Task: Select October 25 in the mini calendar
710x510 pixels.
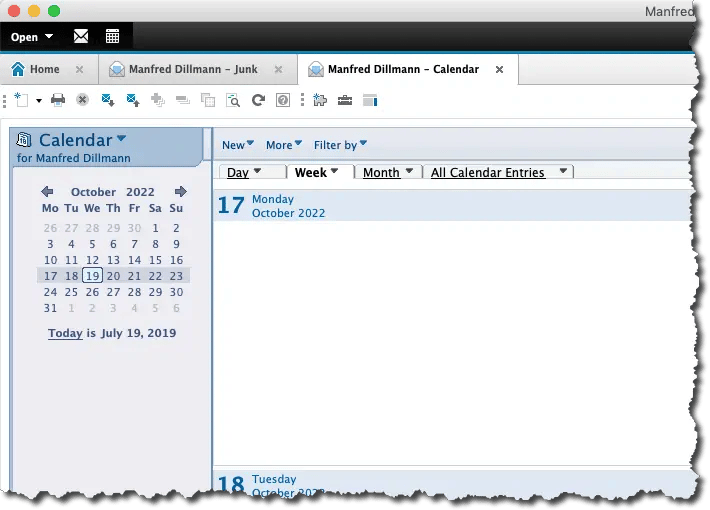Action: (x=71, y=292)
